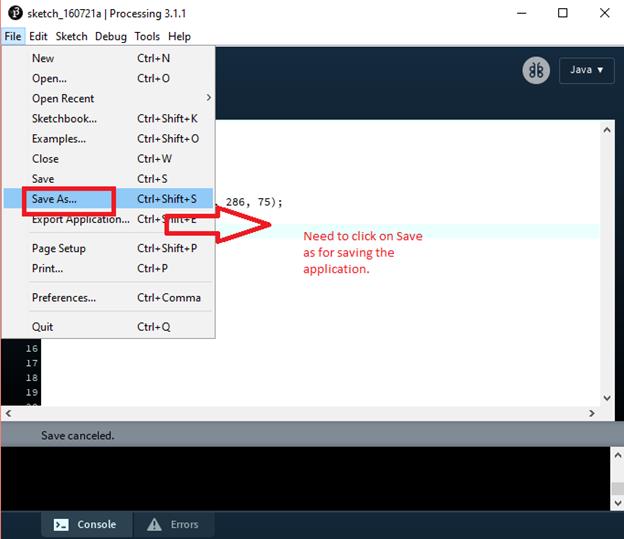Click Sketchbook... menu entry
The height and width of the screenshot is (539, 624).
108,119
